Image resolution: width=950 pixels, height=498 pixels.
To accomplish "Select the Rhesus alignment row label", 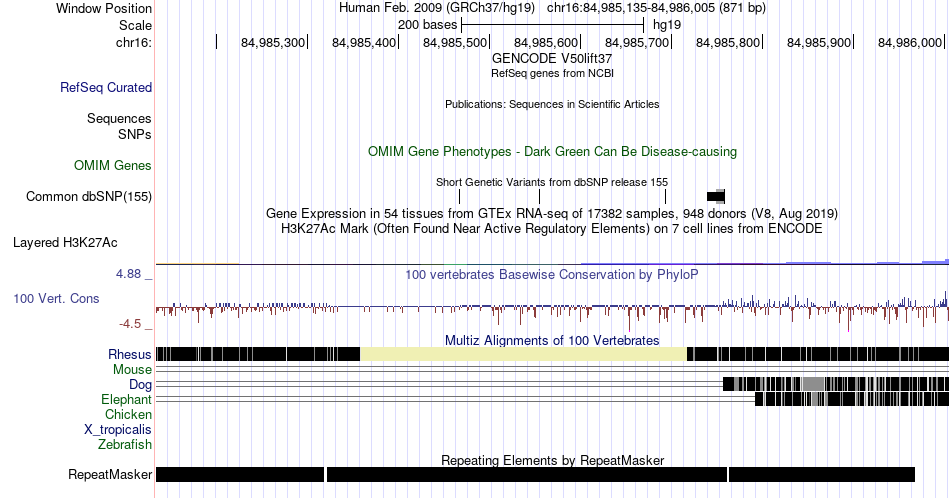I will pos(130,354).
